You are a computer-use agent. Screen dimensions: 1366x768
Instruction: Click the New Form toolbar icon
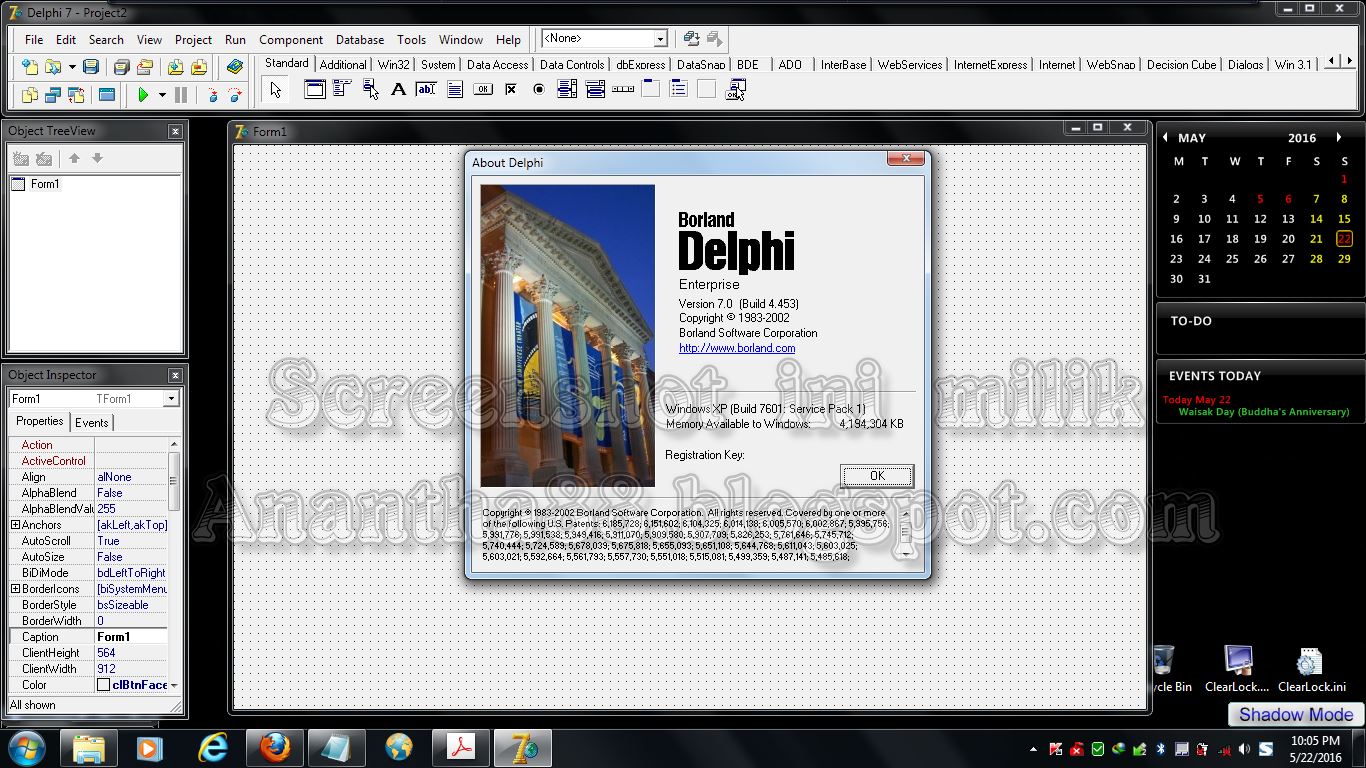[x=107, y=95]
